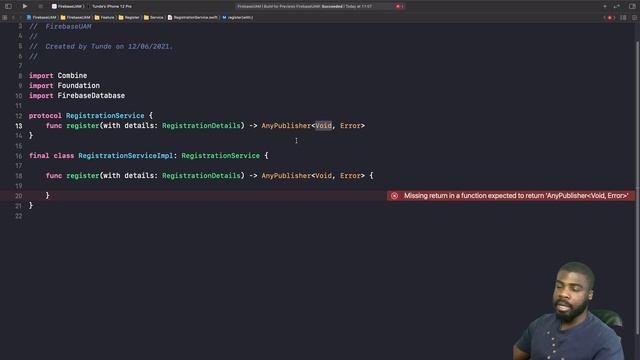Open the Missing return error message
The width and height of the screenshot is (640, 360).
(516, 196)
